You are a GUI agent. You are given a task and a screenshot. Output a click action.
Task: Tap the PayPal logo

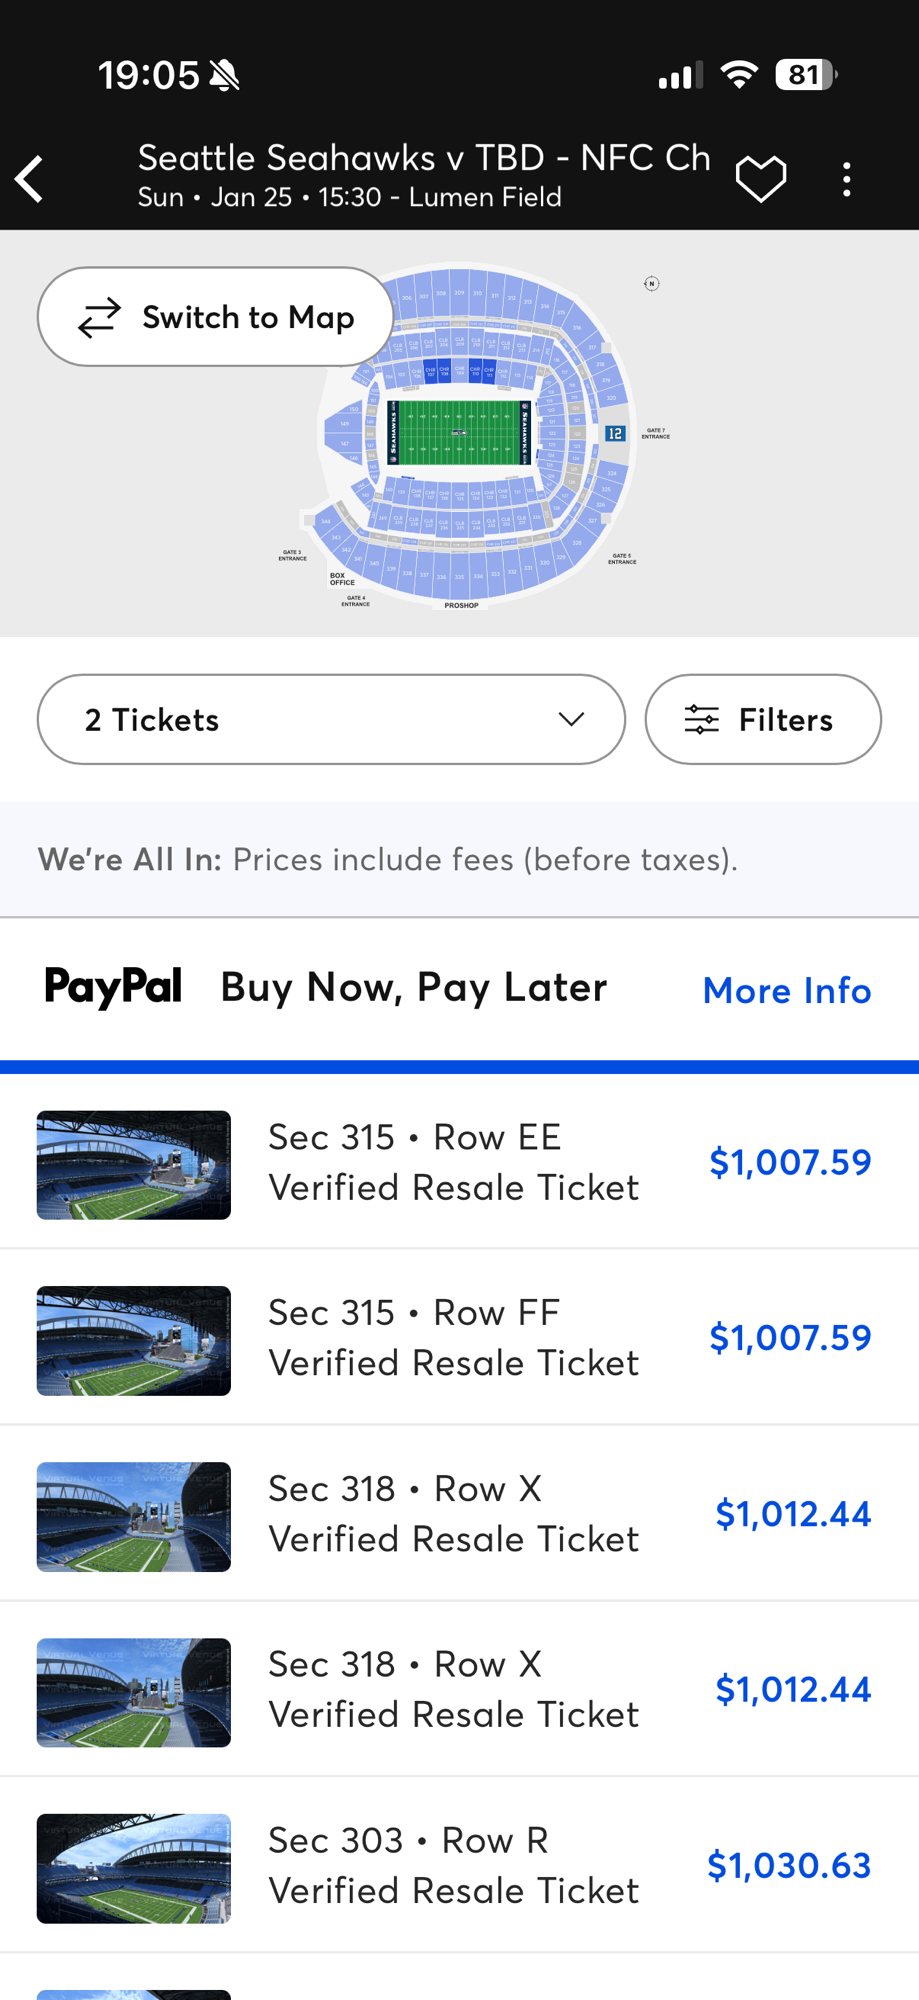[x=113, y=987]
